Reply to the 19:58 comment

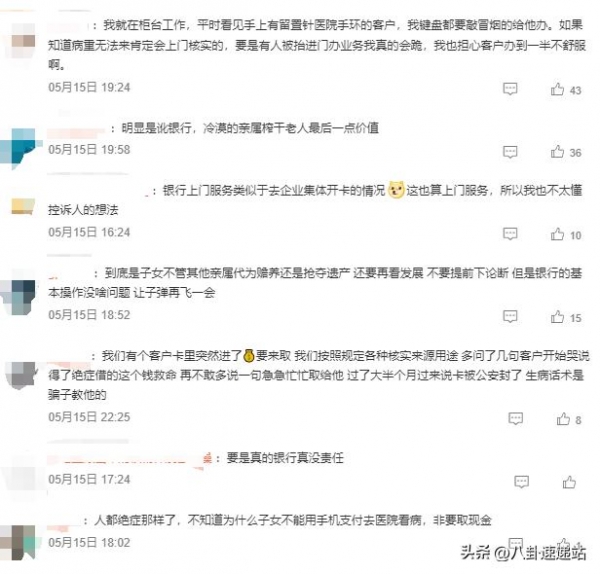510,152
